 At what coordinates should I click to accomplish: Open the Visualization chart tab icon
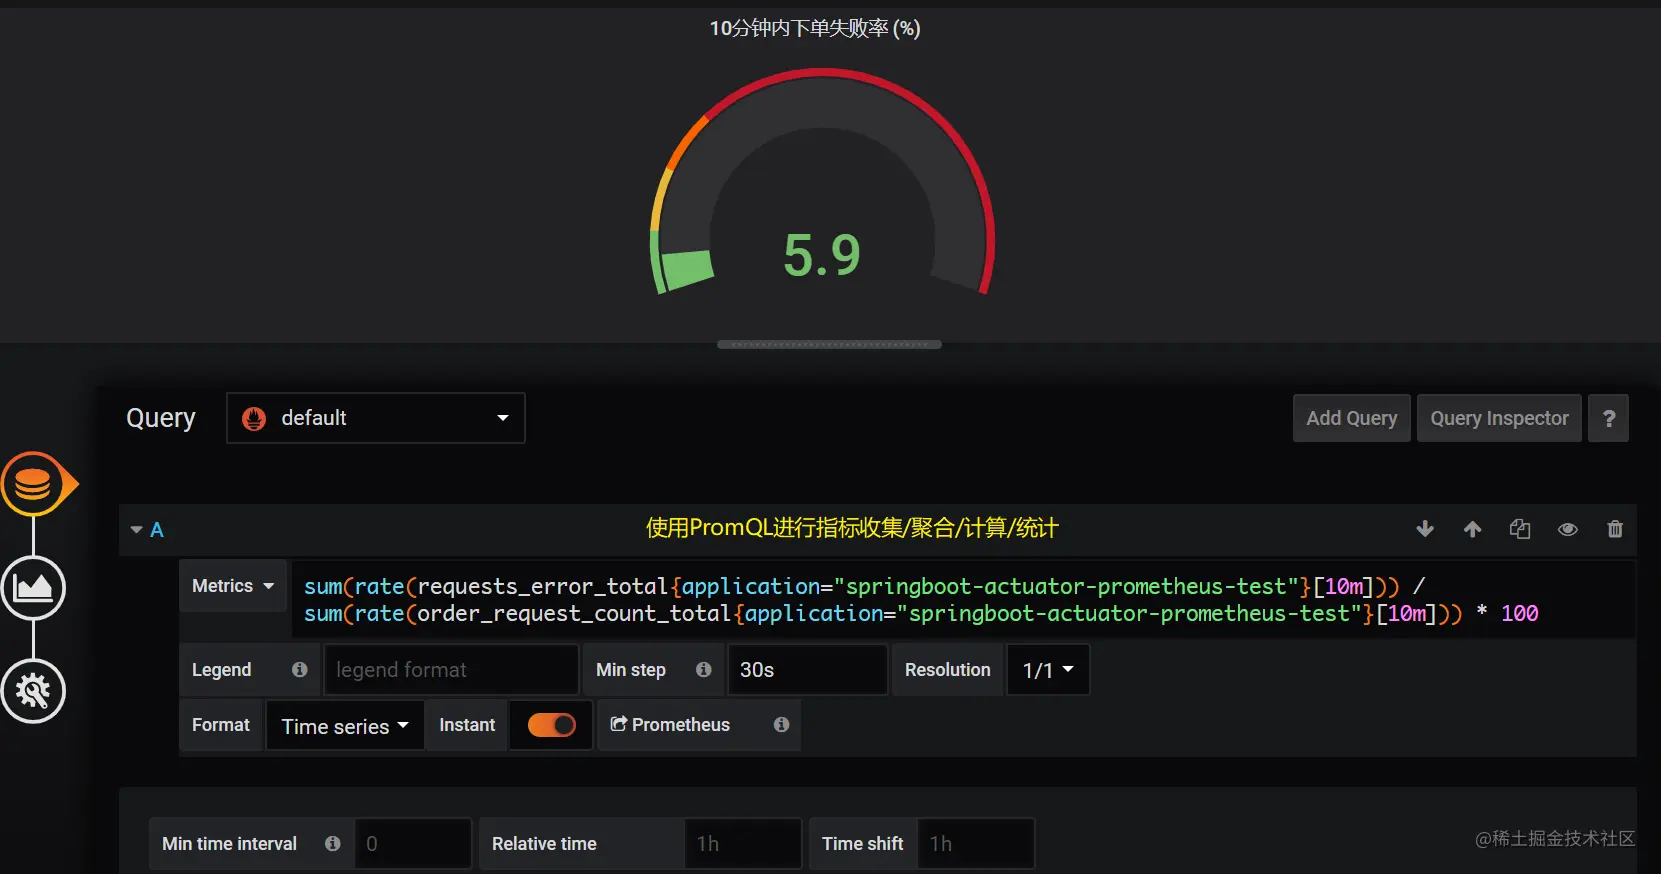(x=34, y=588)
